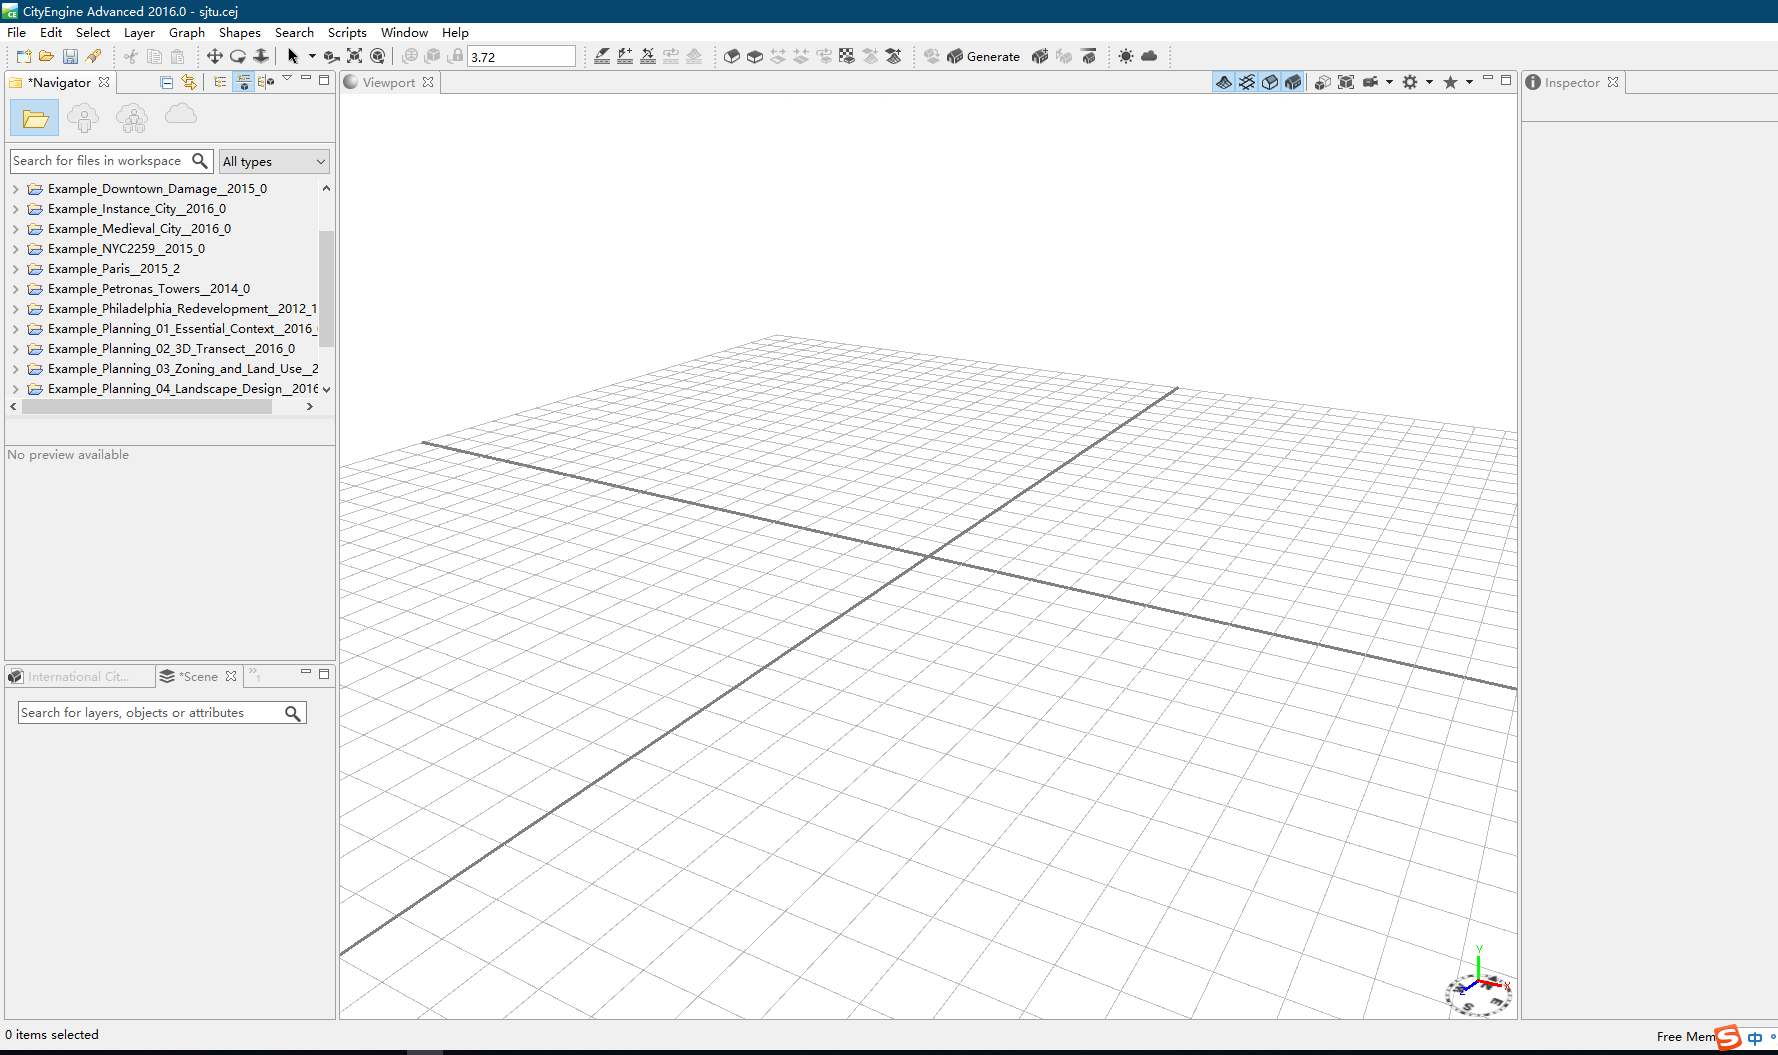This screenshot has width=1778, height=1055.
Task: Click the Save icon in the main toolbar
Action: [x=70, y=56]
